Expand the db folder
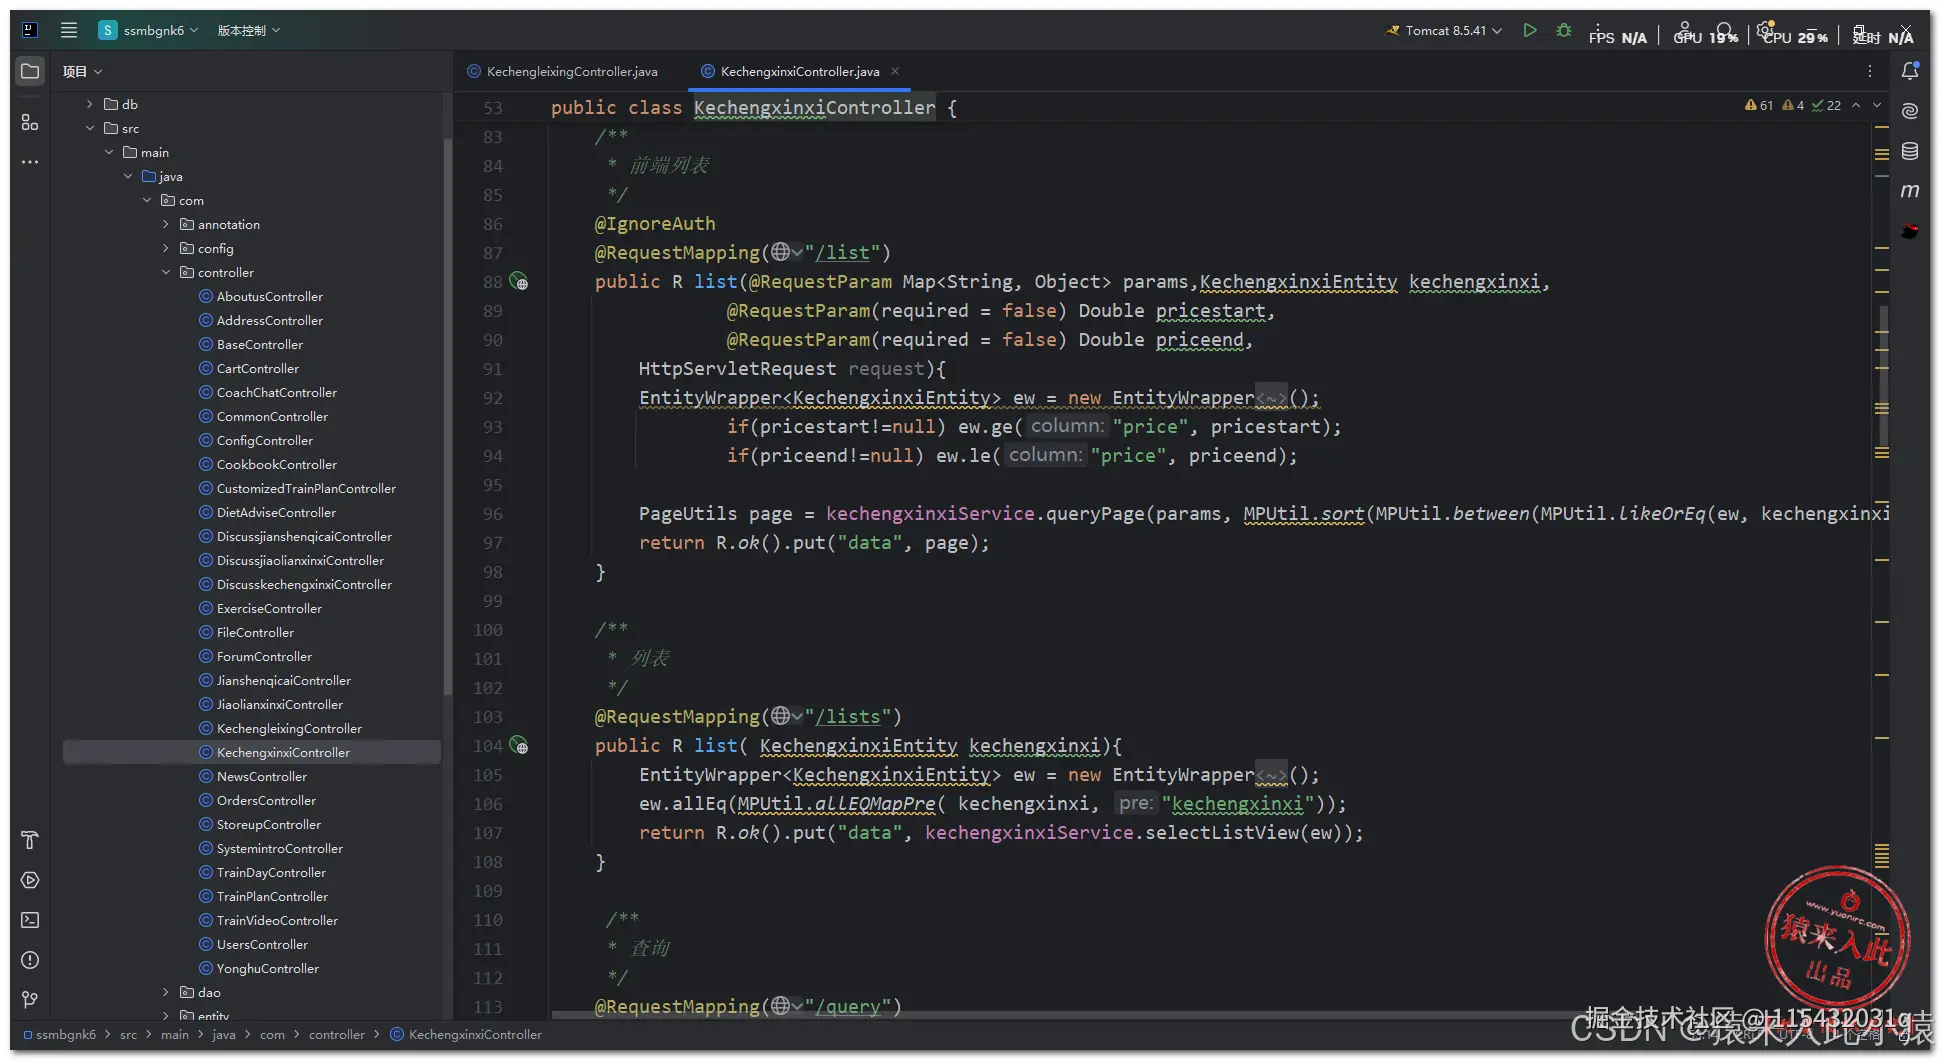This screenshot has height=1061, width=1941. (89, 104)
